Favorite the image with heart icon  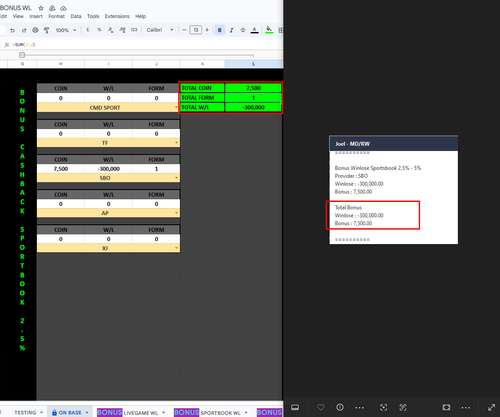pyautogui.click(x=321, y=407)
